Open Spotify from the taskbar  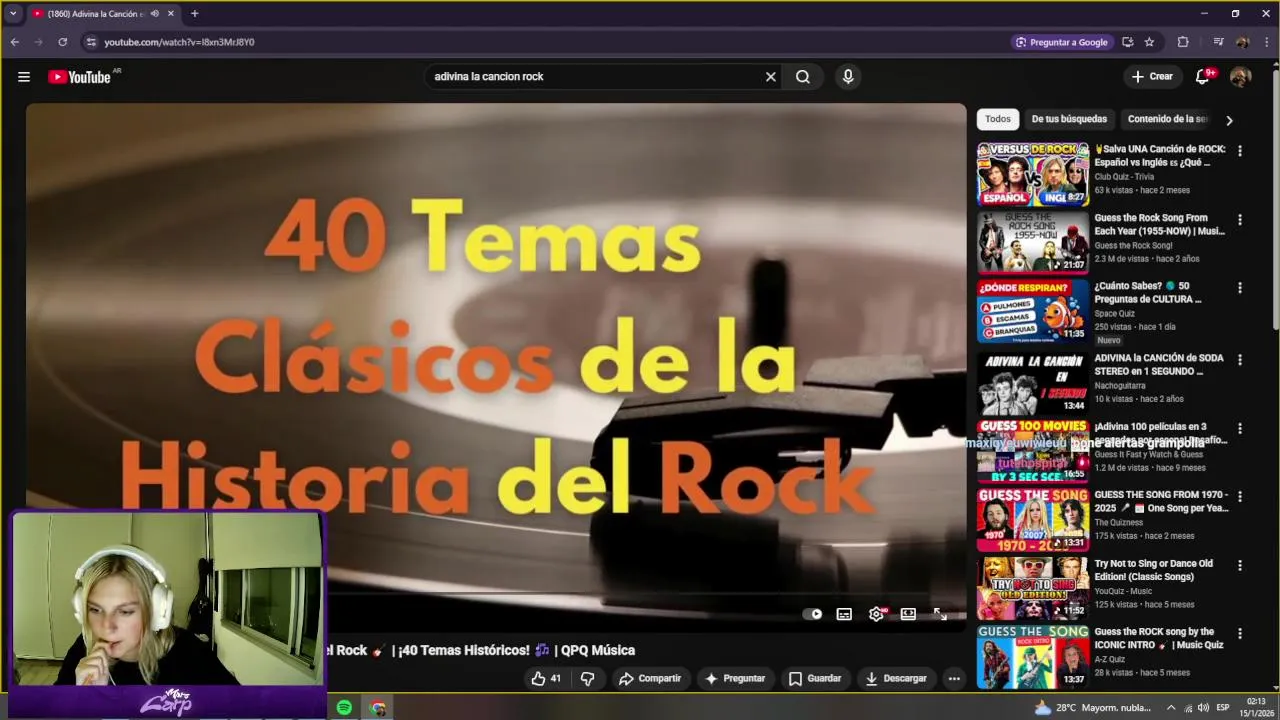(x=344, y=708)
